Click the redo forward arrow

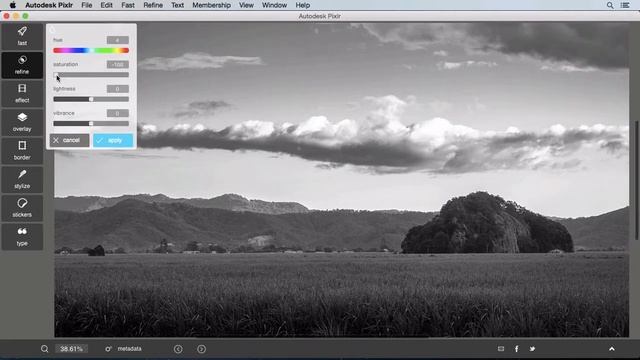[201, 349]
